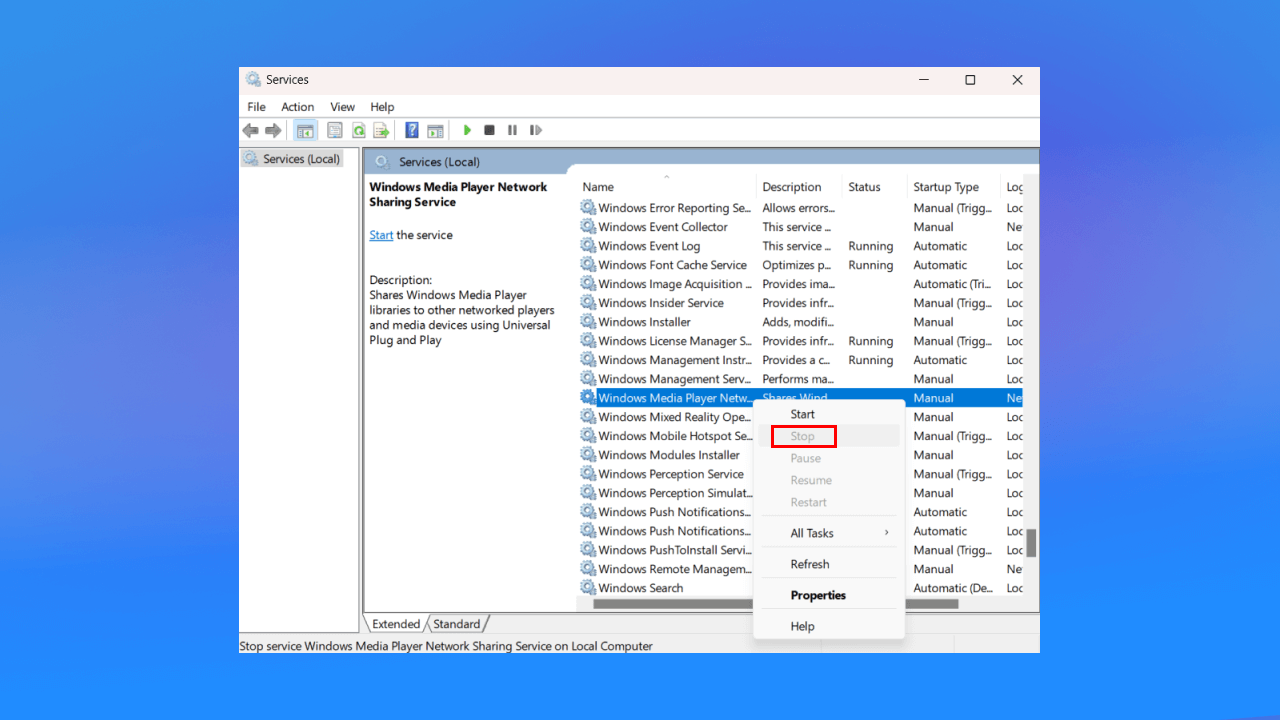
Task: Go back with the toolbar back arrow
Action: point(250,130)
